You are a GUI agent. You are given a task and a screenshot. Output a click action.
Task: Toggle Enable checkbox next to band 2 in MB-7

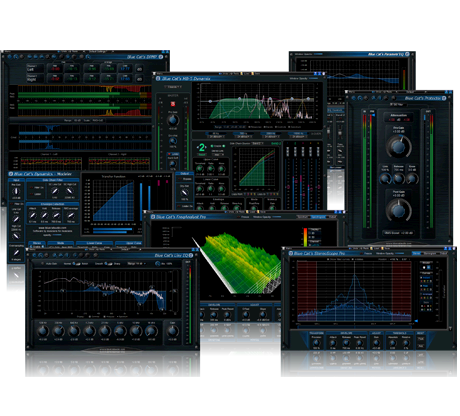click(x=217, y=146)
